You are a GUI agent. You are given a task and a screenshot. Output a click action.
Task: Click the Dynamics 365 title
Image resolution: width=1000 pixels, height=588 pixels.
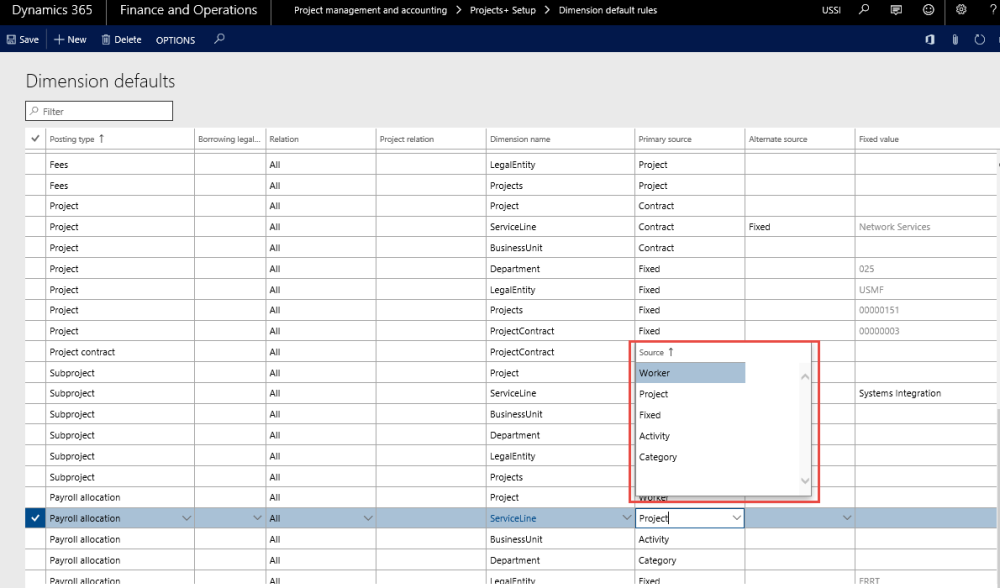tap(52, 10)
